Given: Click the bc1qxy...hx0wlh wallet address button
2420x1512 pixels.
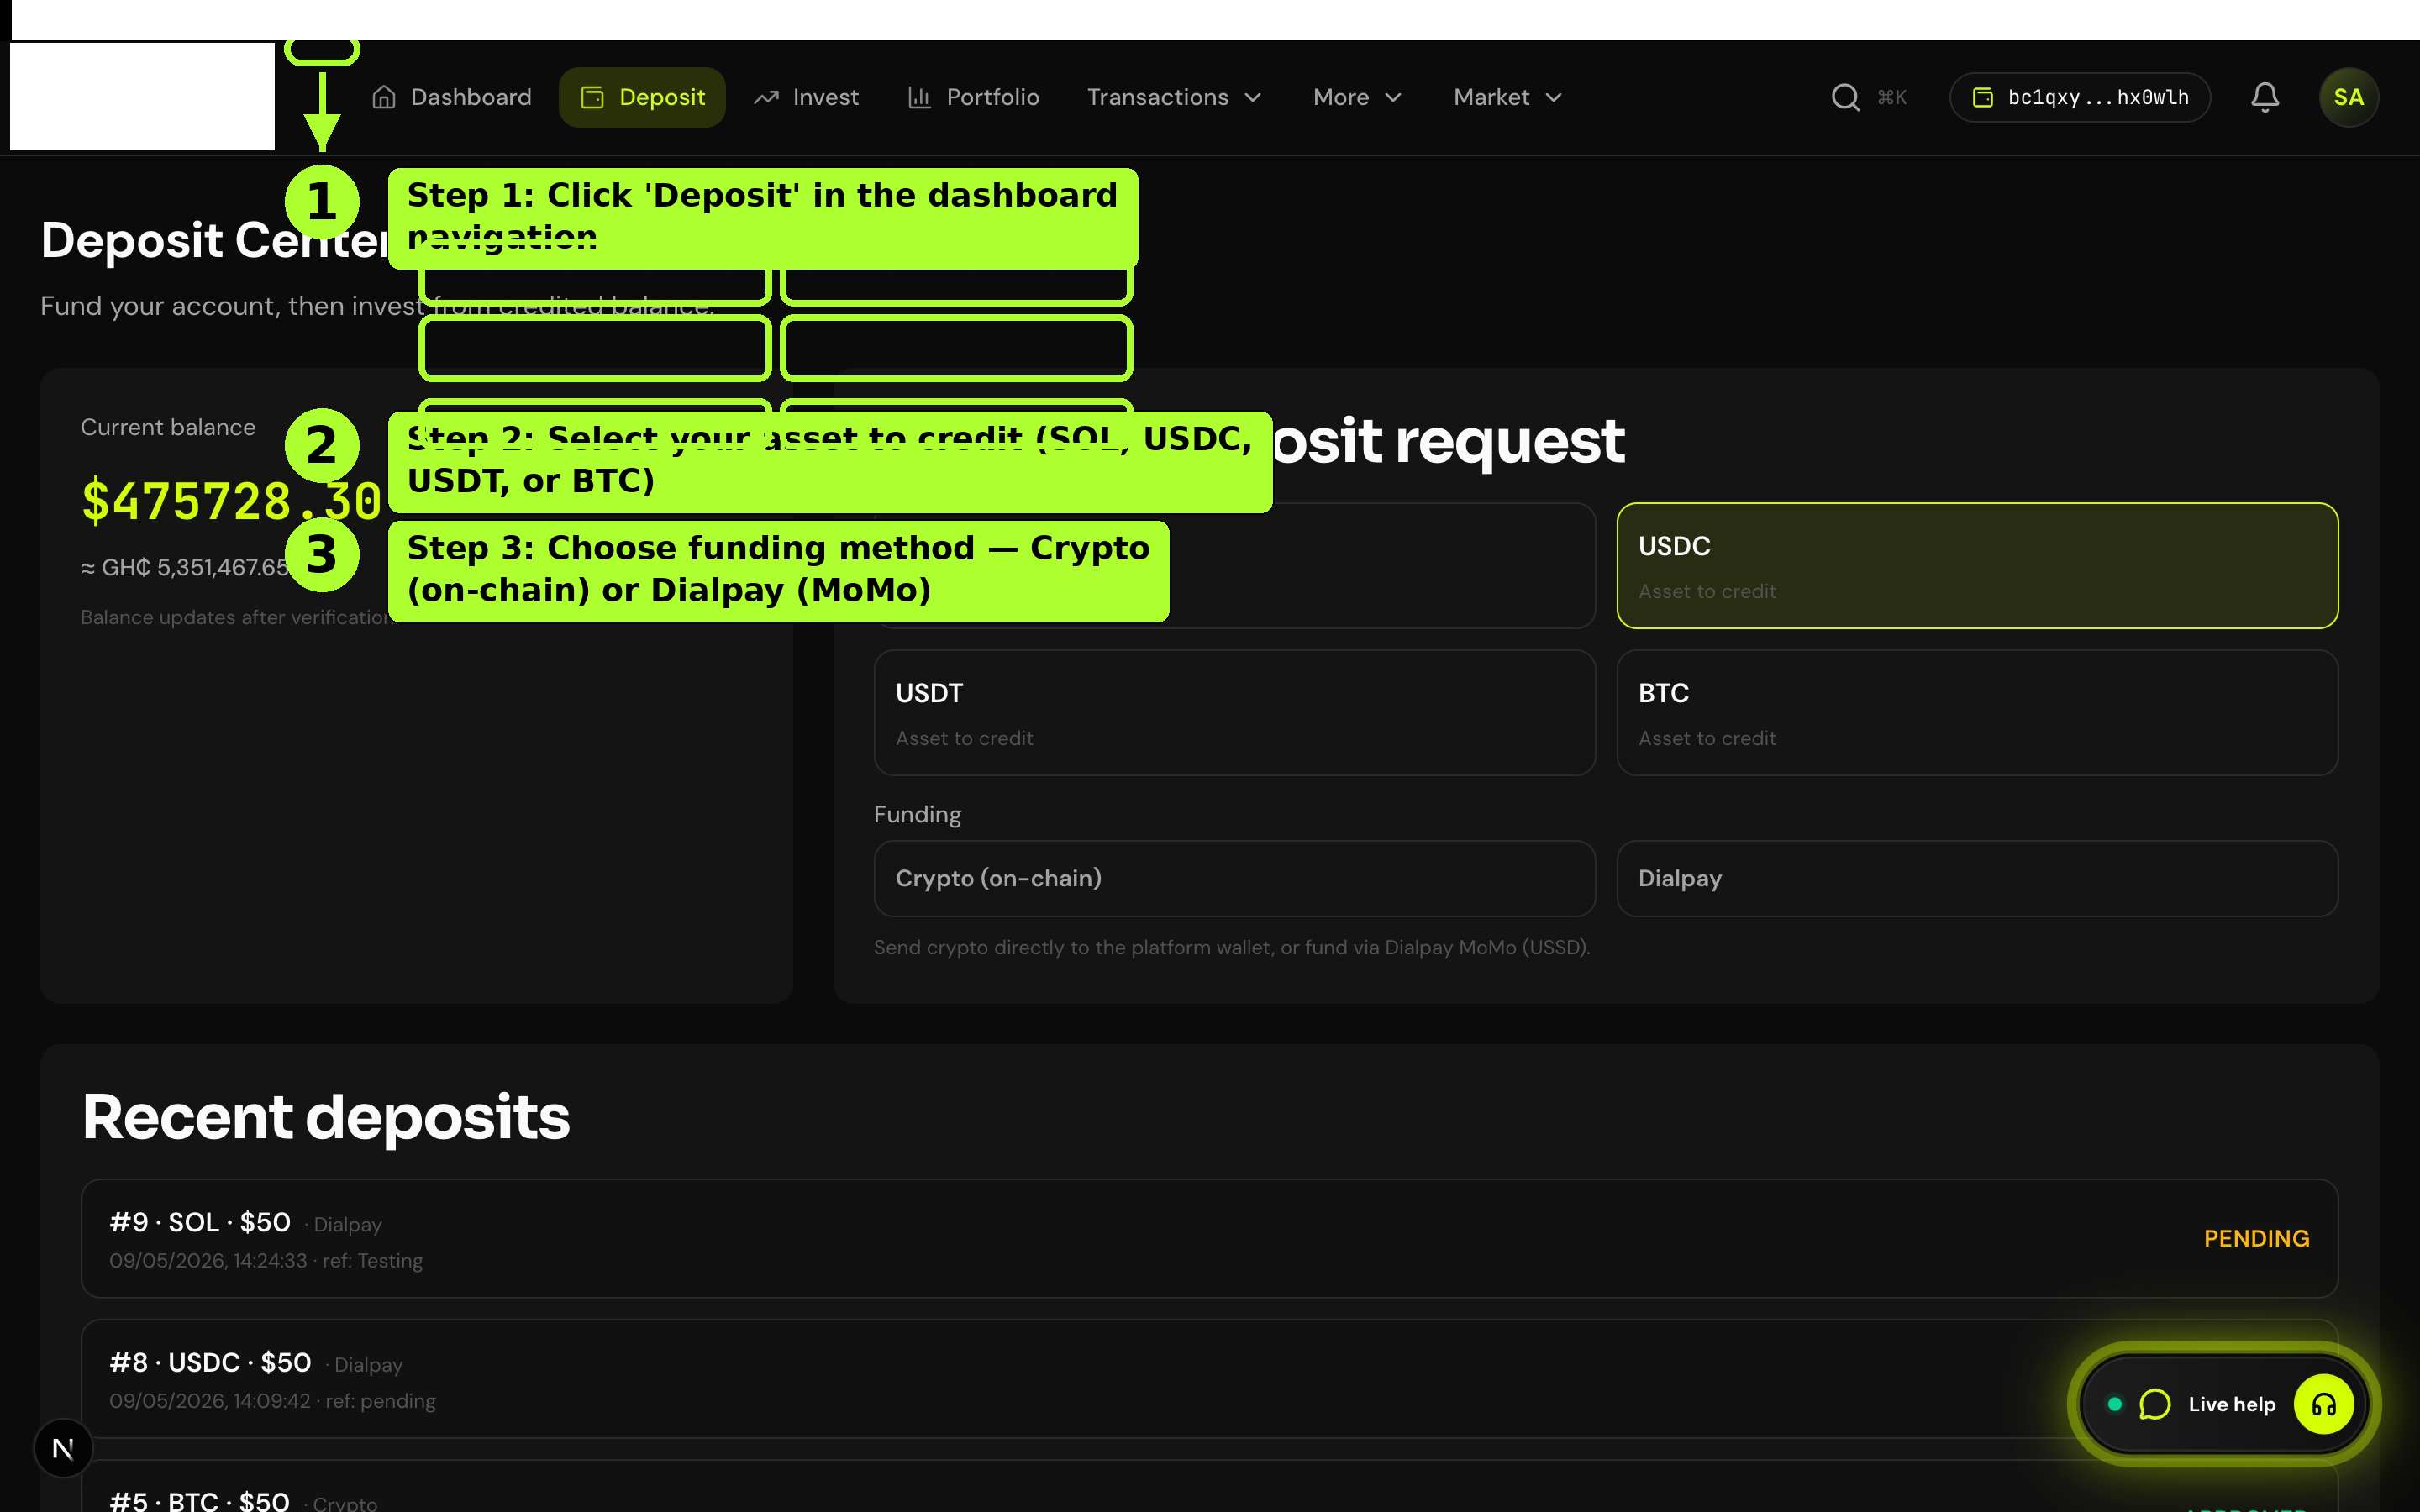Looking at the screenshot, I should [x=2080, y=97].
